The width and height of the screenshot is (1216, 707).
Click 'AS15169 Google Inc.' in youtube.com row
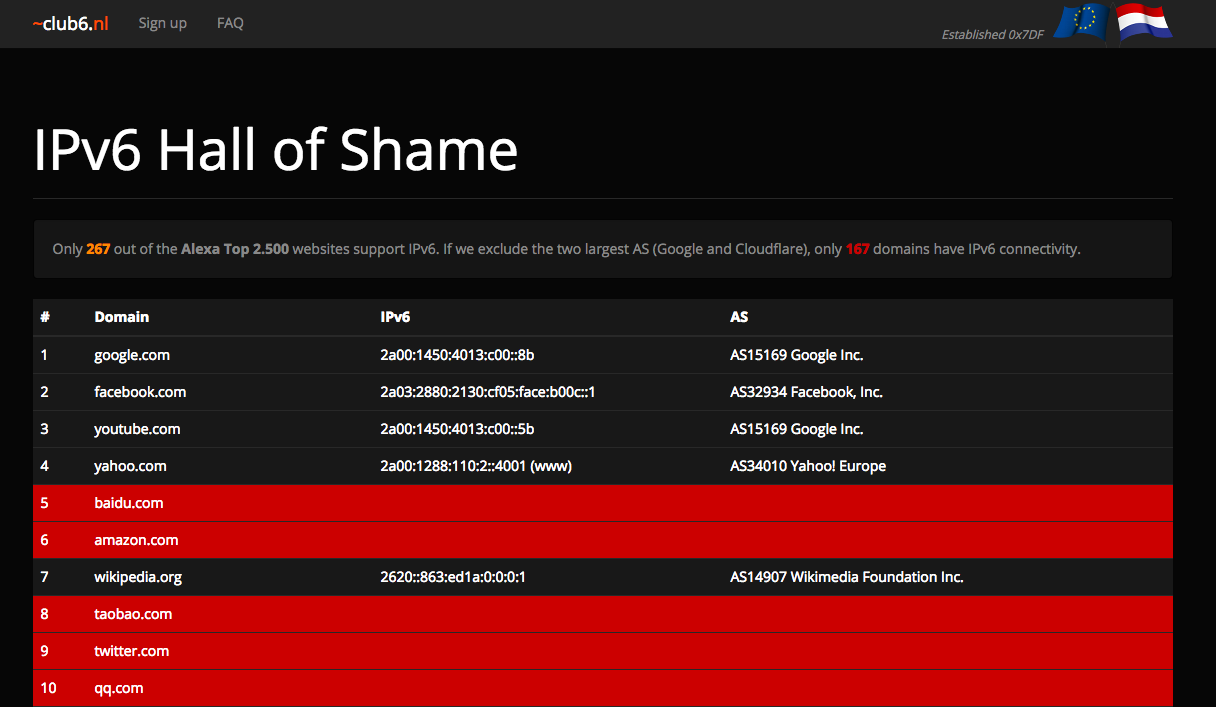796,429
